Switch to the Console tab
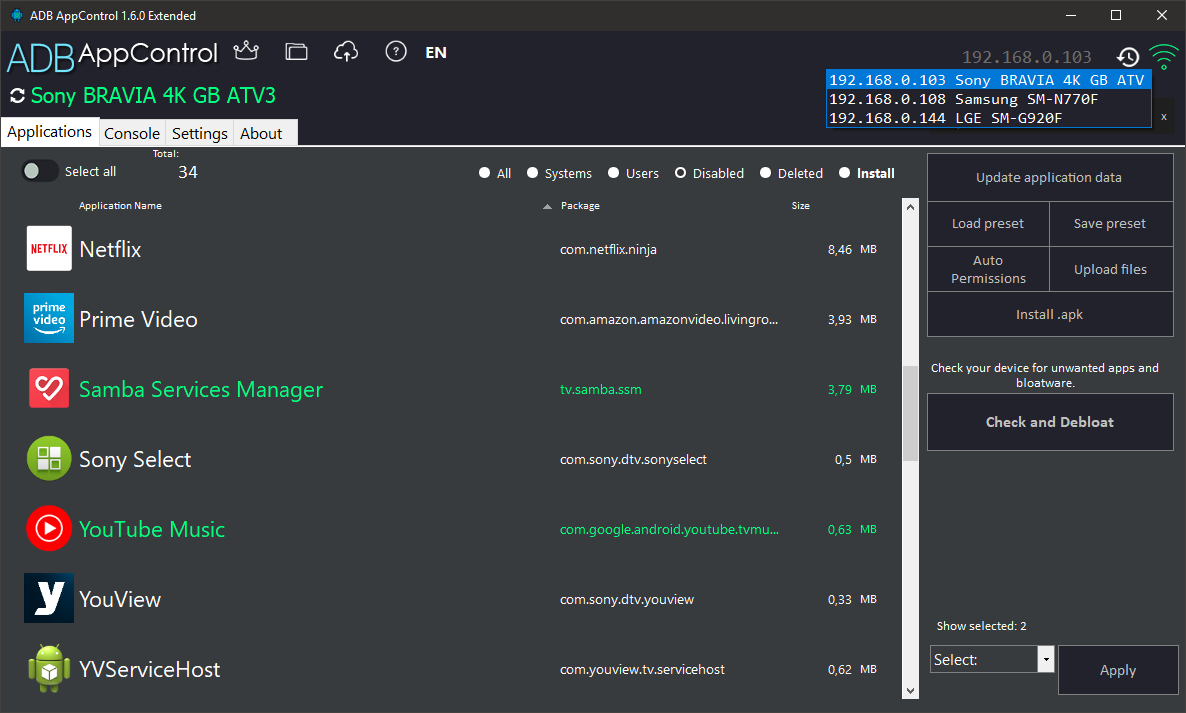Screen dimensions: 1186x713 tap(132, 133)
